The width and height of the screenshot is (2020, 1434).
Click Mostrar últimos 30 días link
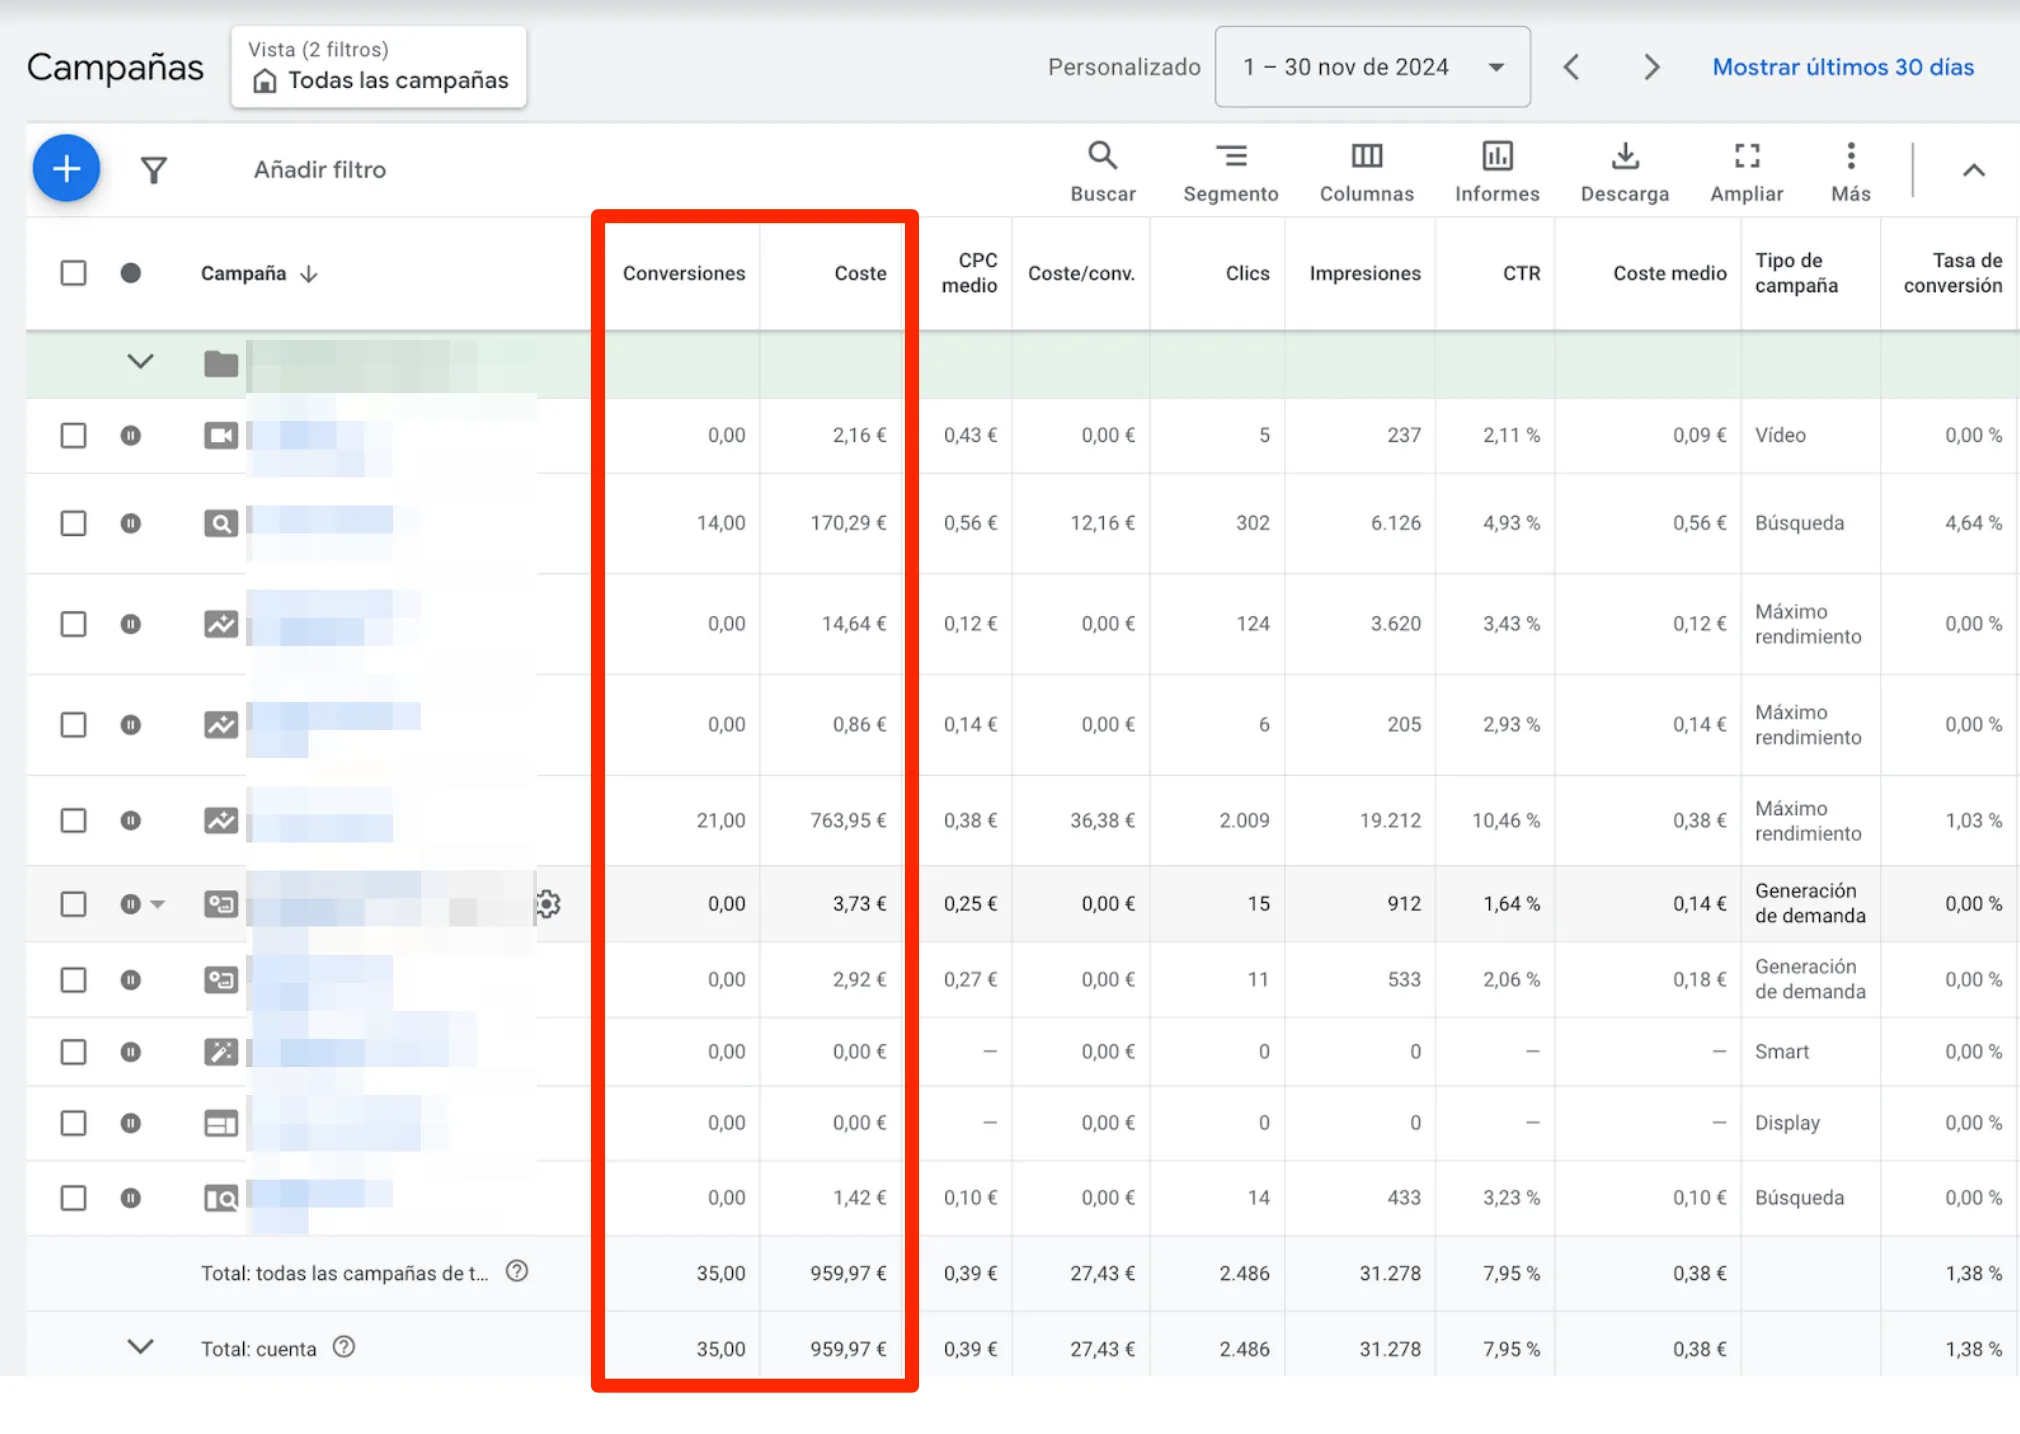tap(1842, 67)
